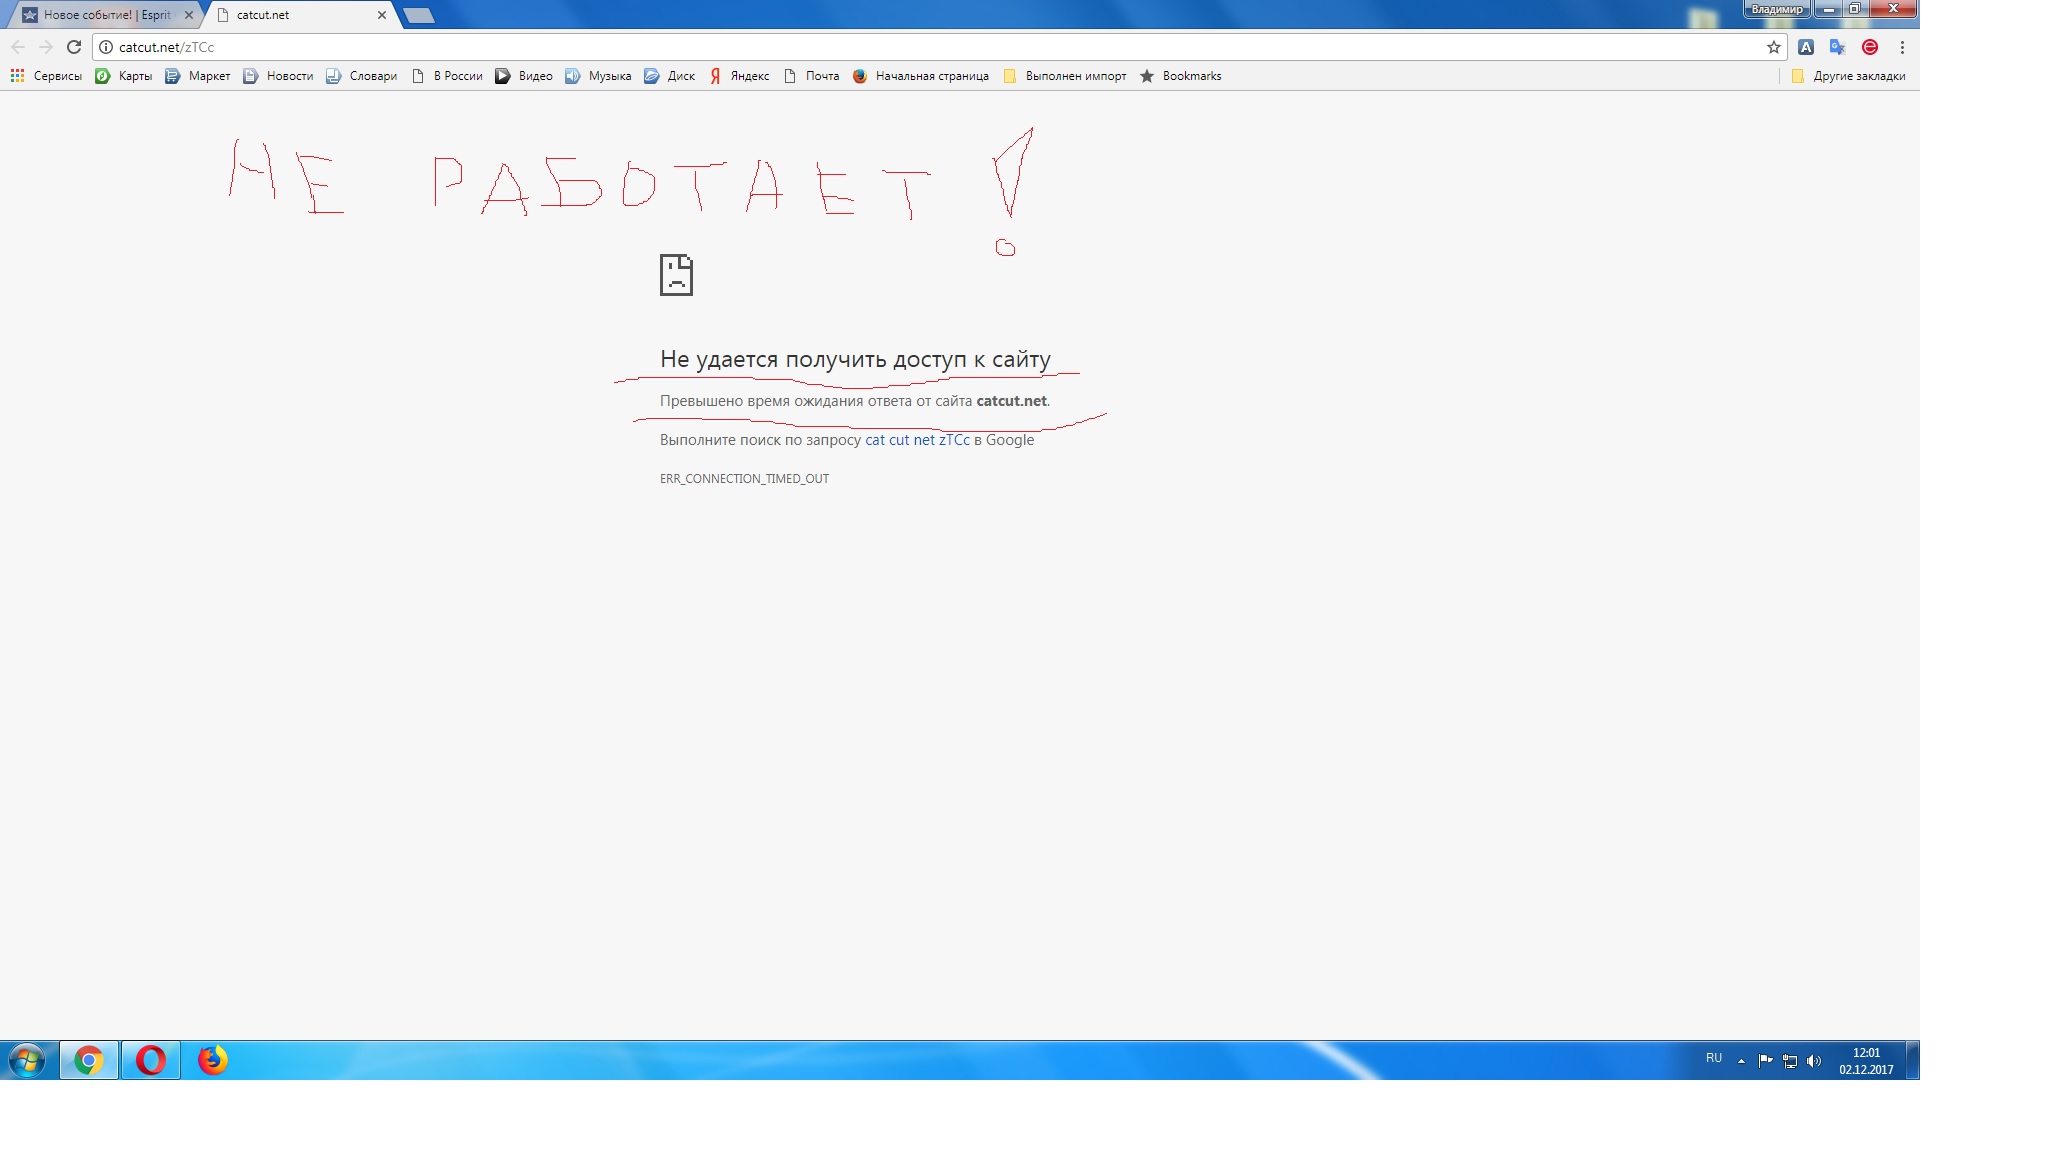The height and width of the screenshot is (1150, 2046).
Task: Click the reload page icon
Action: point(73,47)
